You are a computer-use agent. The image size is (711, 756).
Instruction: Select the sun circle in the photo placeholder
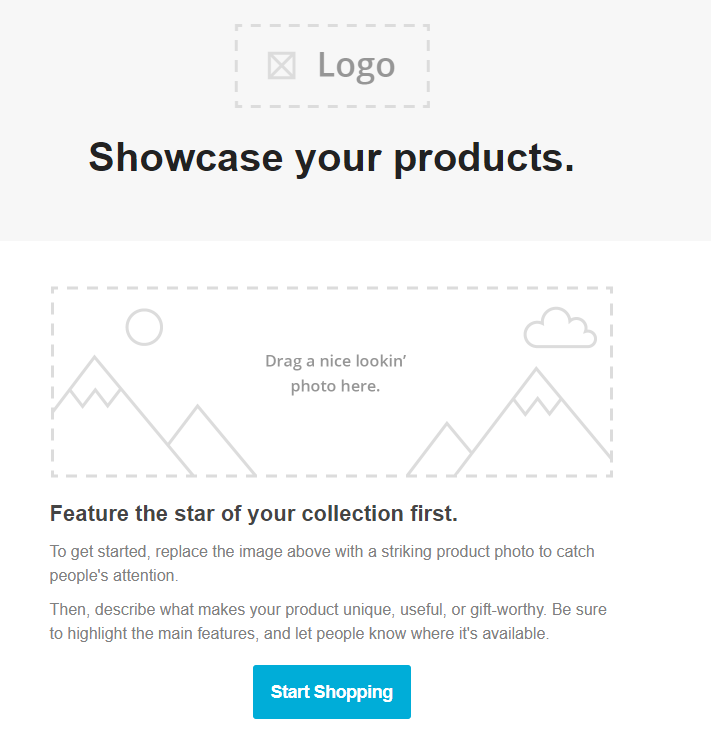(x=144, y=327)
